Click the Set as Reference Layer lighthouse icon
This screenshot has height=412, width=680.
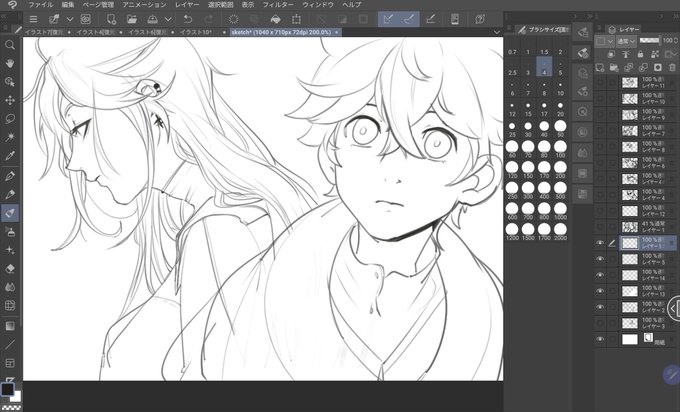point(625,54)
